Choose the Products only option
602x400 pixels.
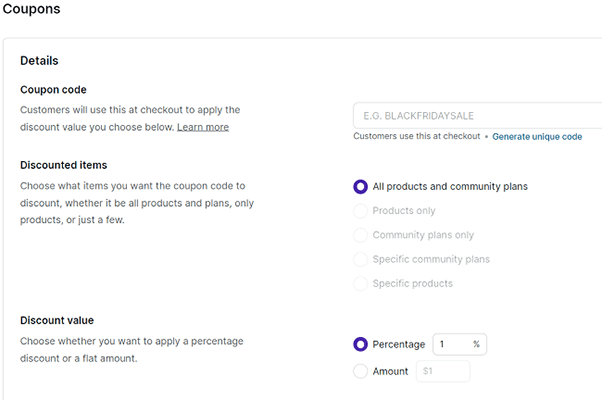point(361,211)
